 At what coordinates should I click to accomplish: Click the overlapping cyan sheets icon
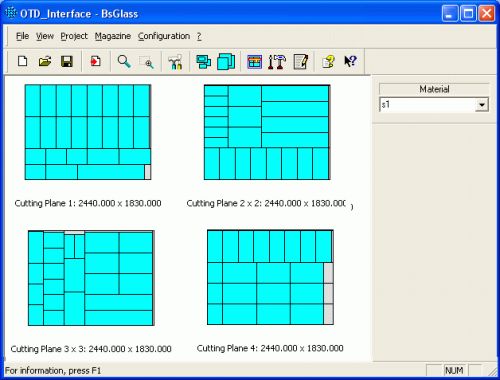coord(226,62)
